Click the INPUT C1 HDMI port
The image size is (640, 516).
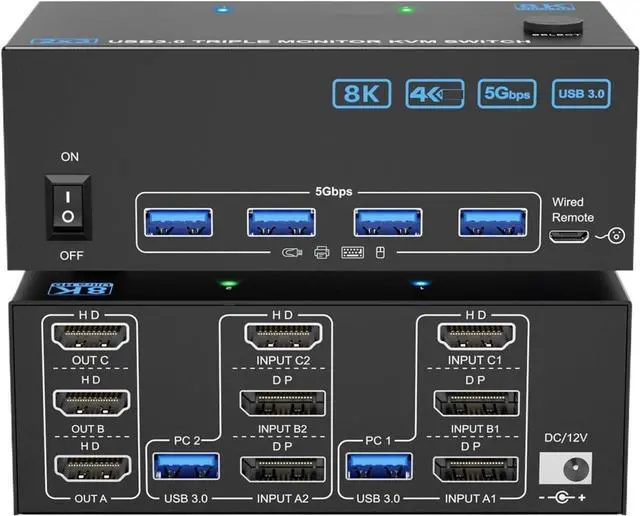pyautogui.click(x=476, y=336)
